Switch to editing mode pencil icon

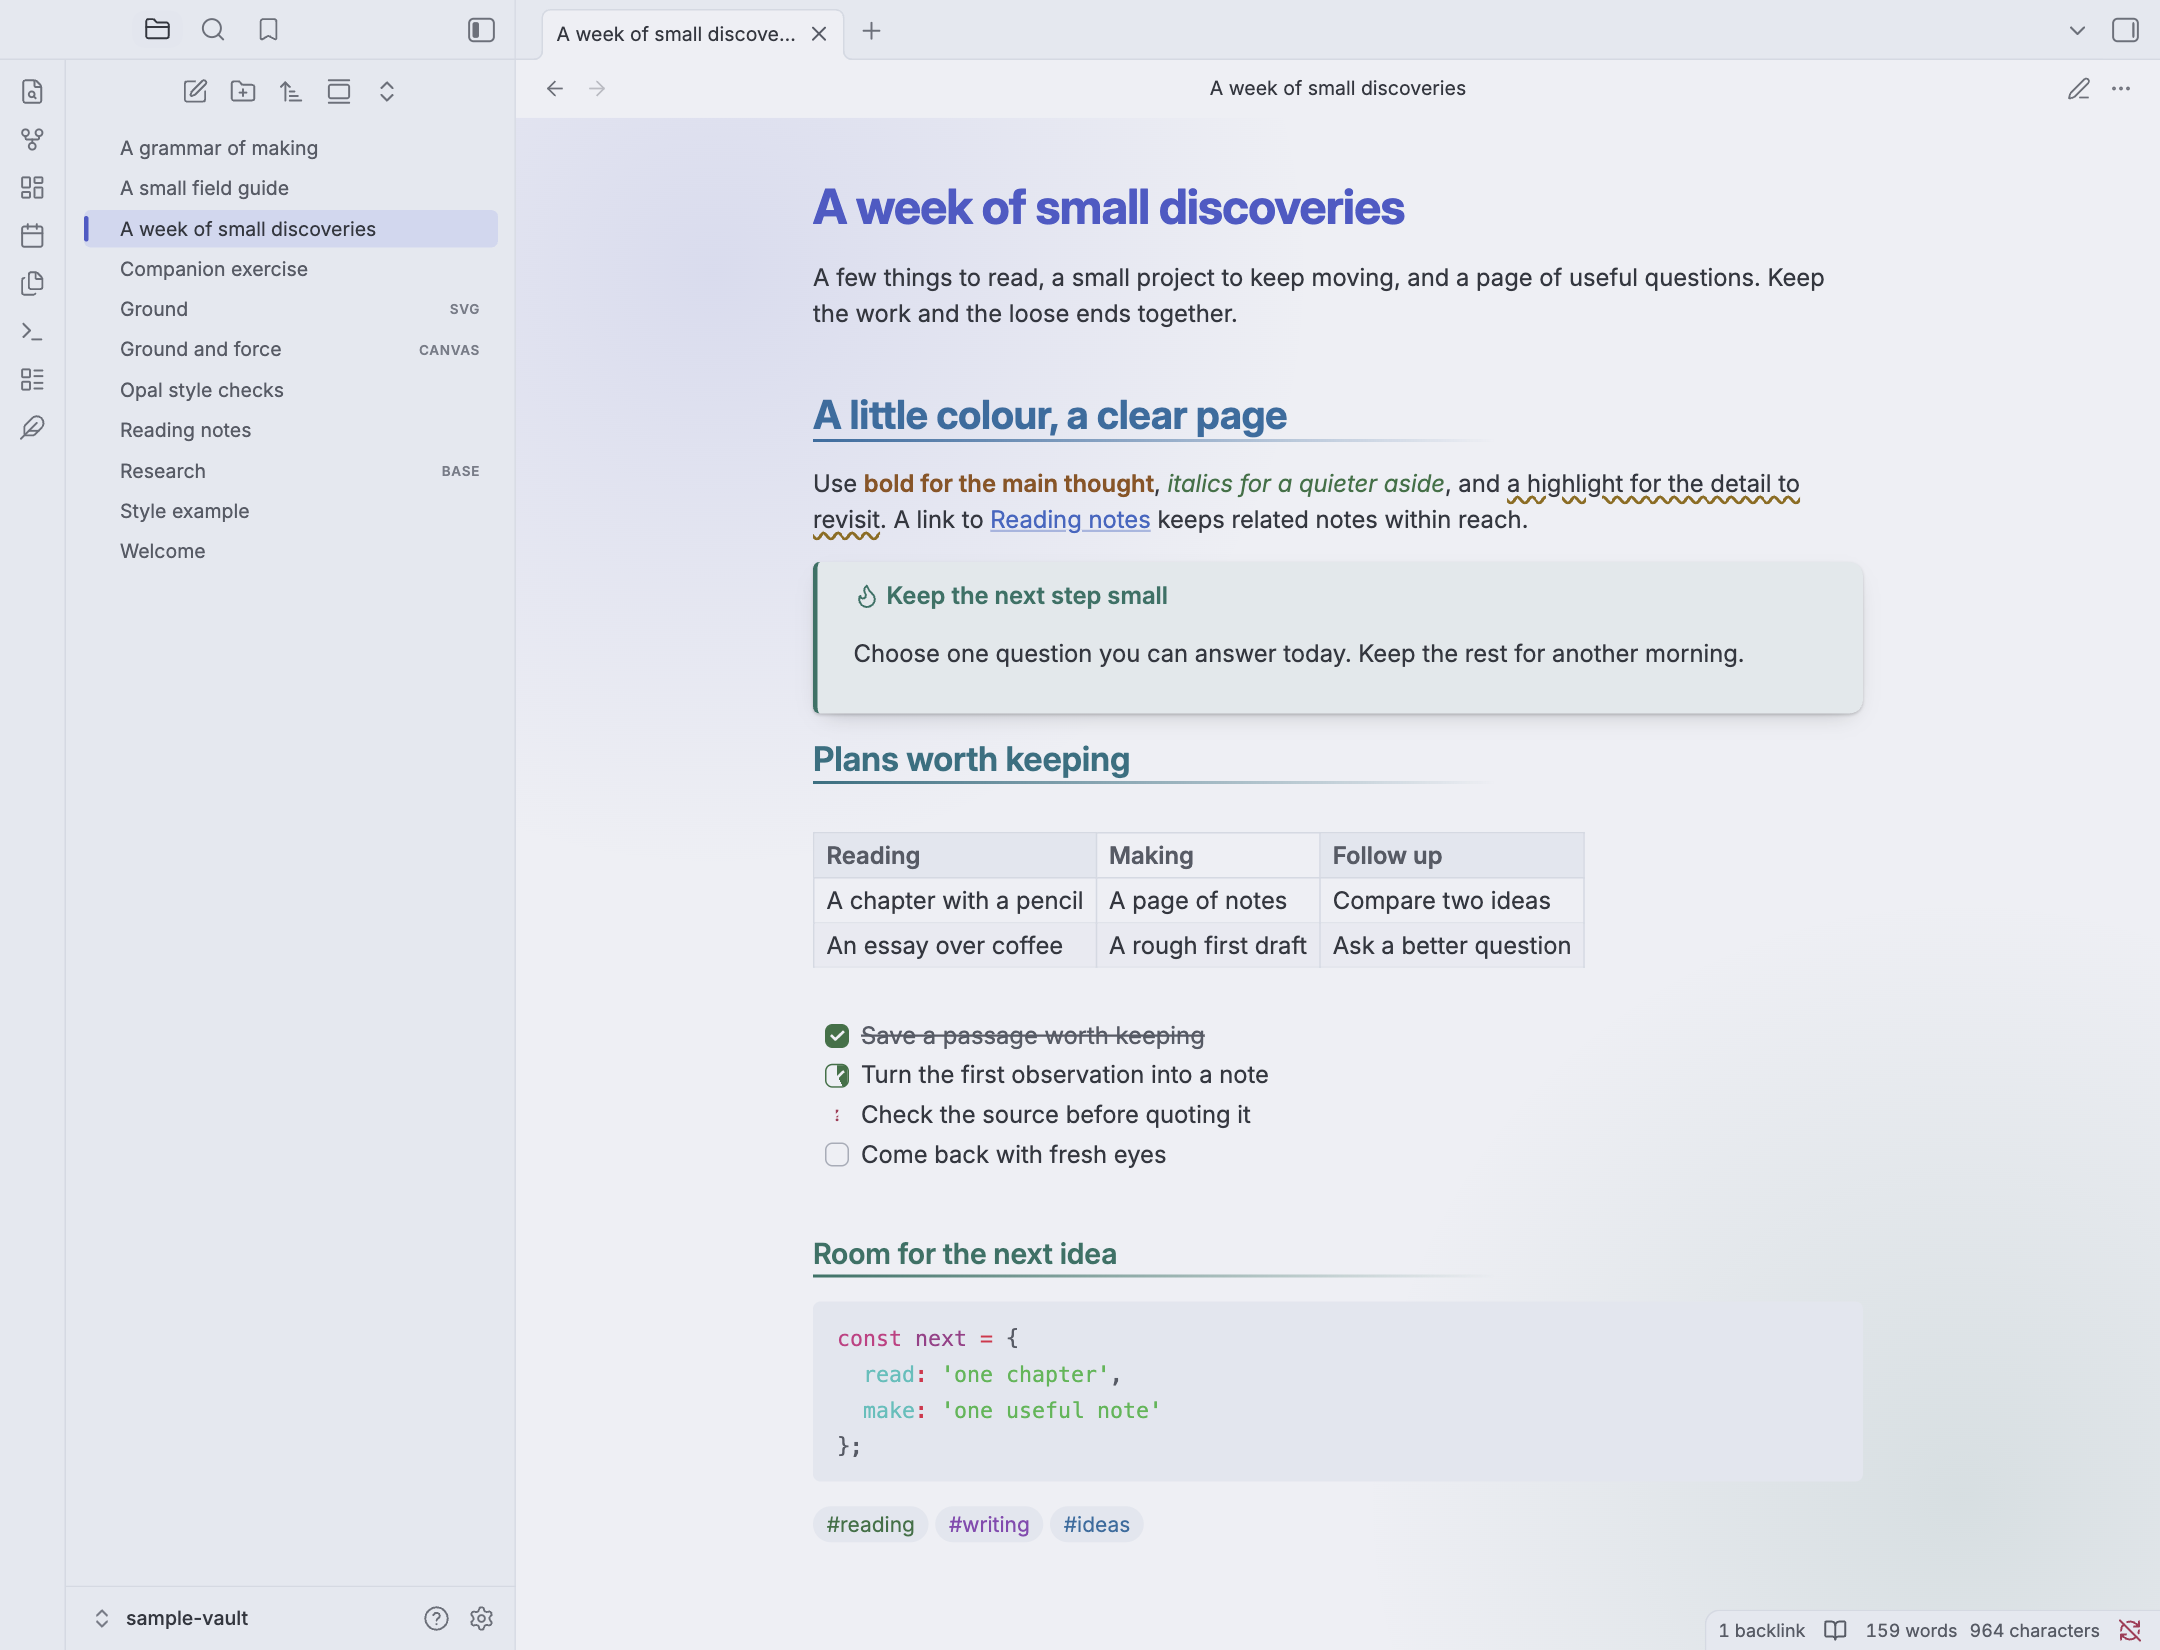coord(2079,89)
